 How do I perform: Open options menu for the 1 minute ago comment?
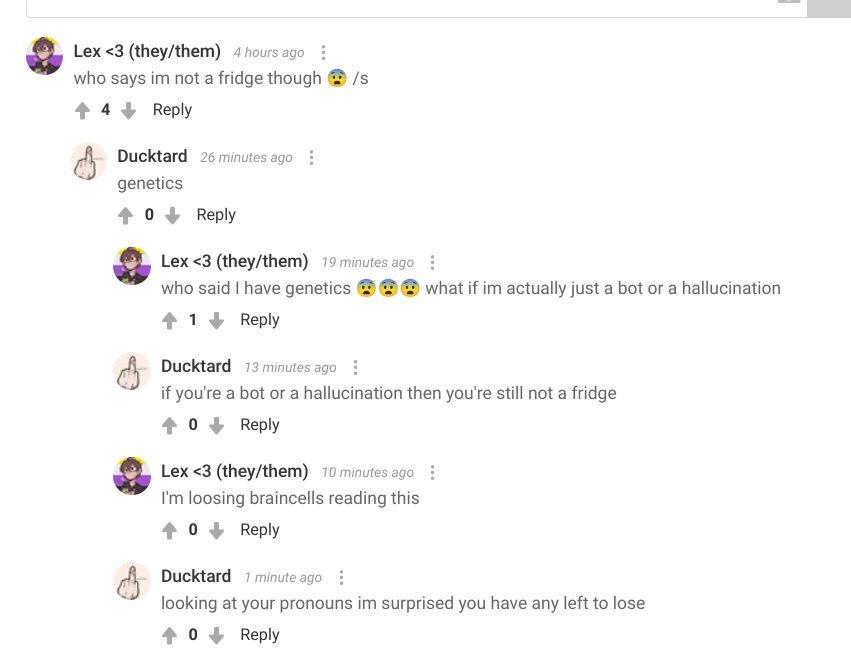[341, 577]
